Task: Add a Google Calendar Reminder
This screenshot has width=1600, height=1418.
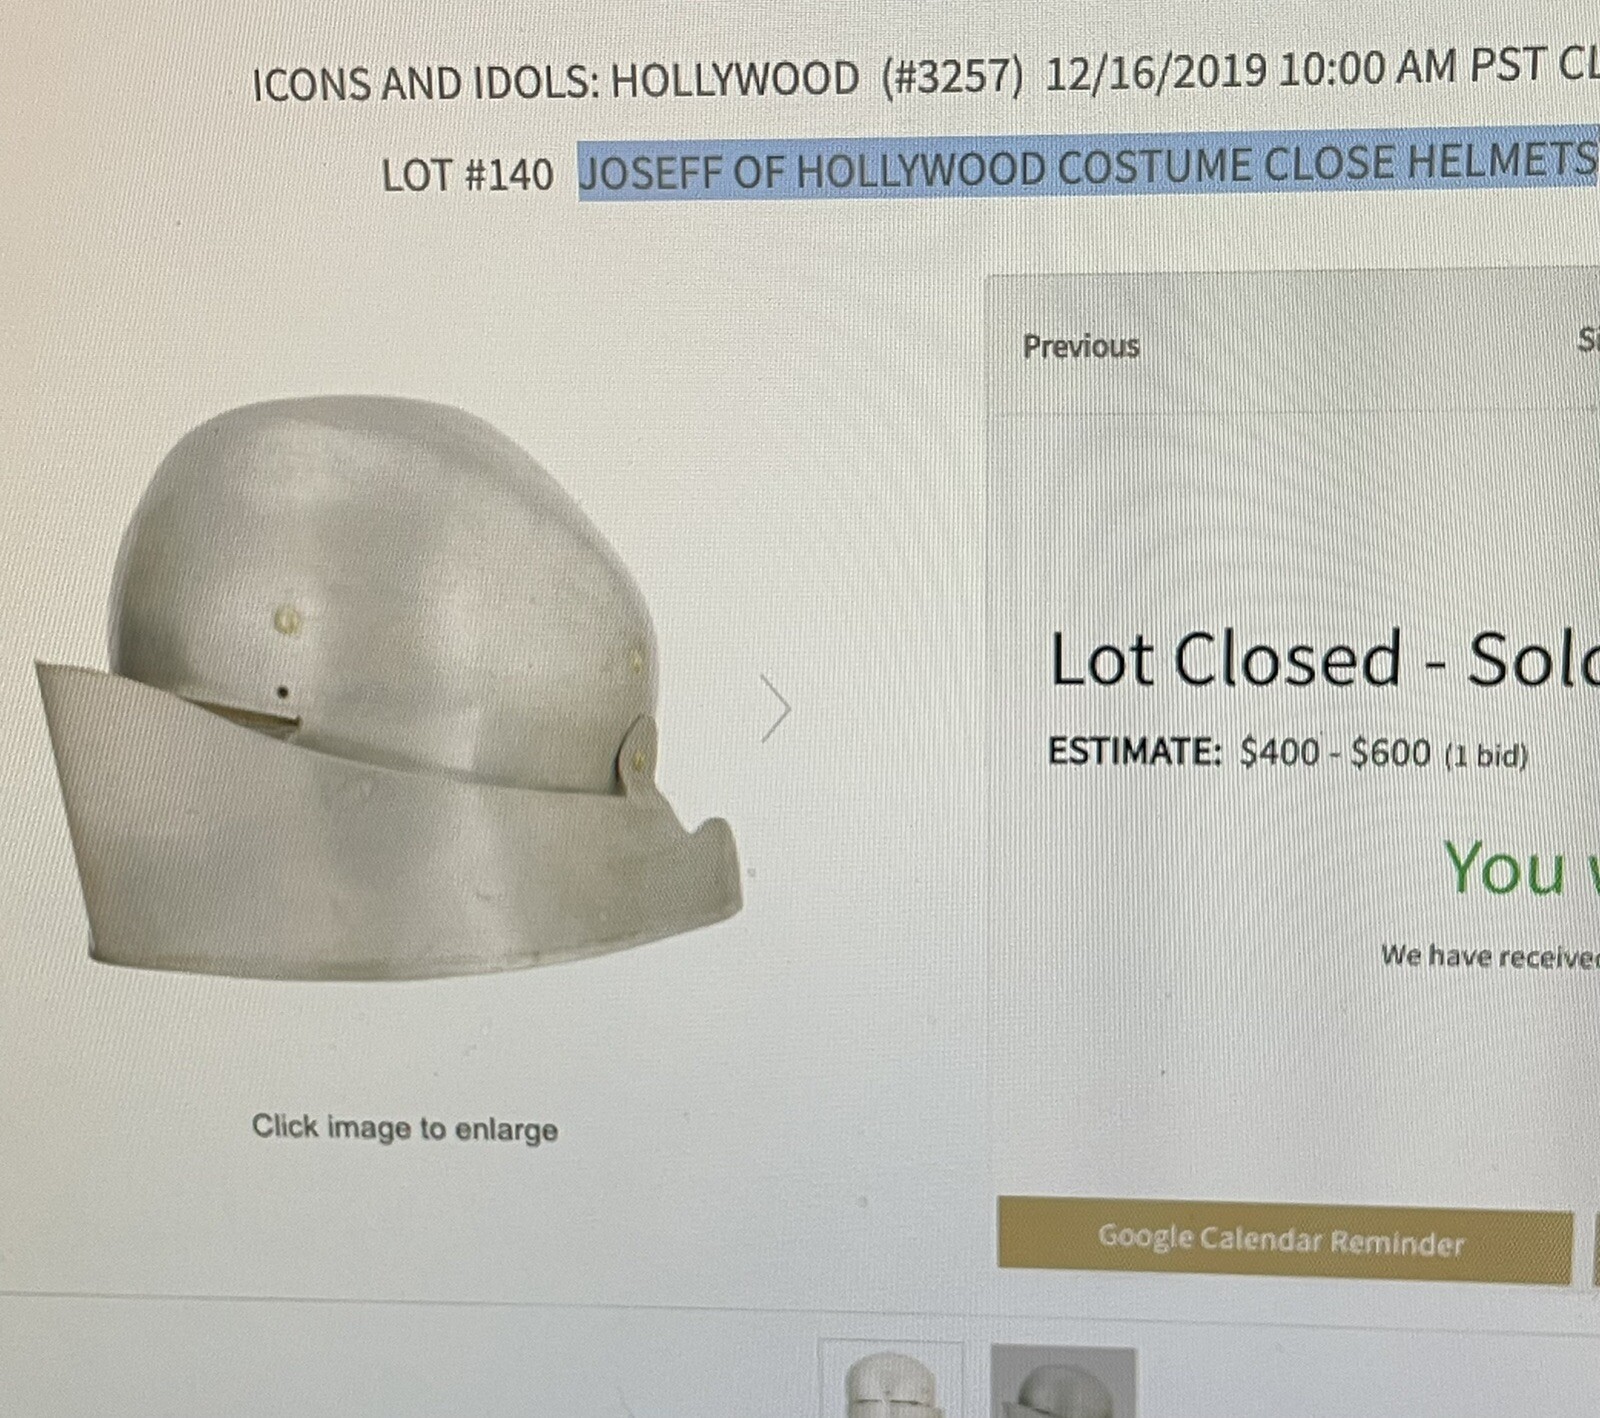Action: 1284,1240
